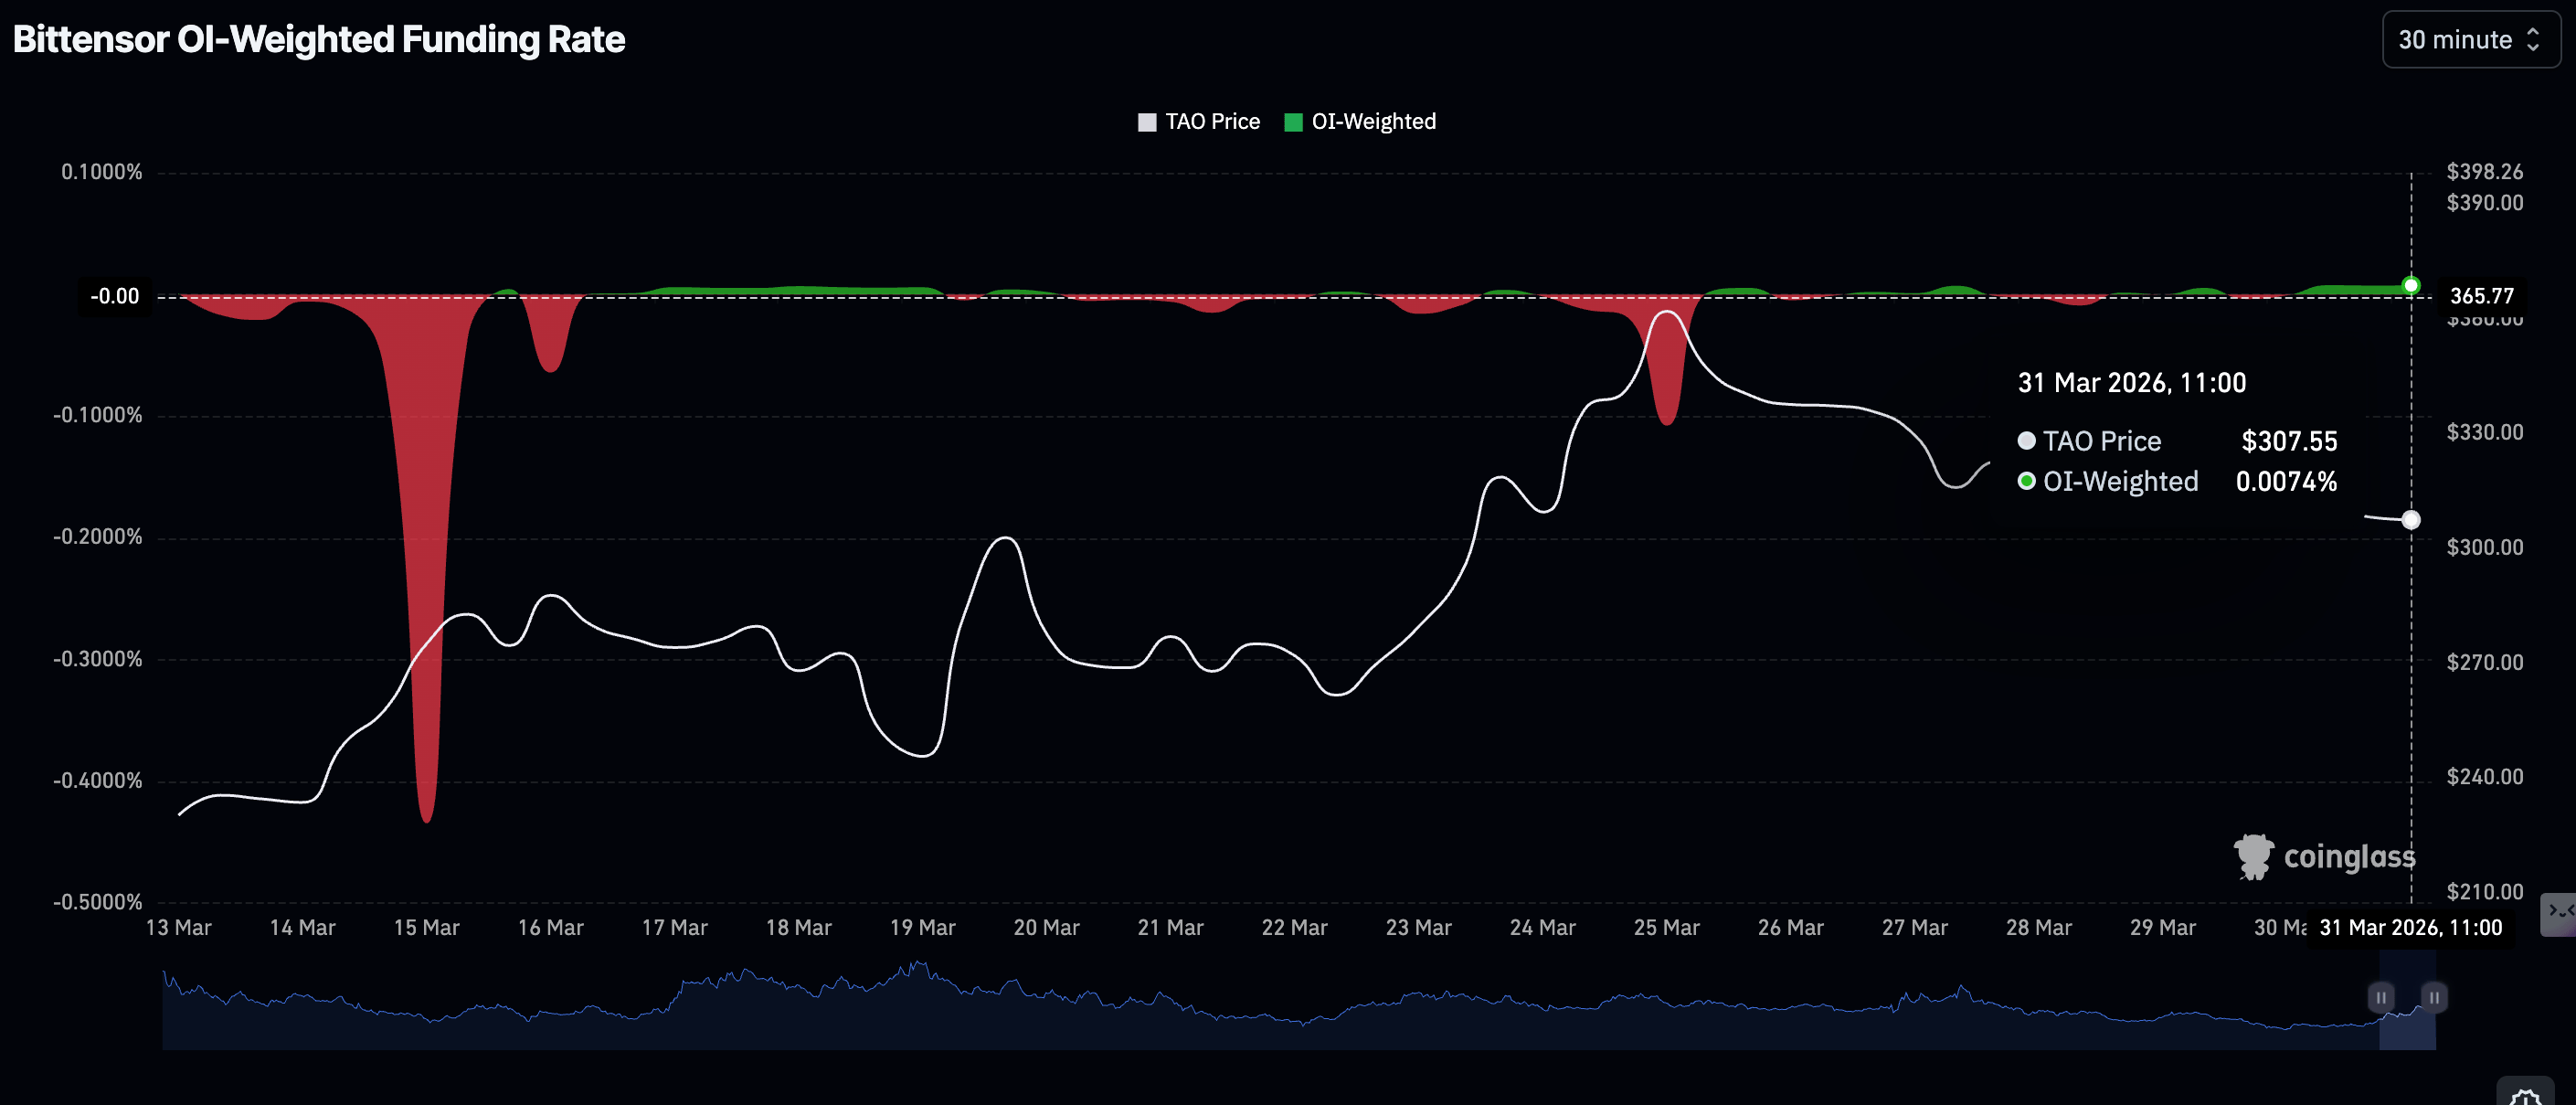Click the 15 Mar x-axis date label
The width and height of the screenshot is (2576, 1105).
tap(426, 928)
